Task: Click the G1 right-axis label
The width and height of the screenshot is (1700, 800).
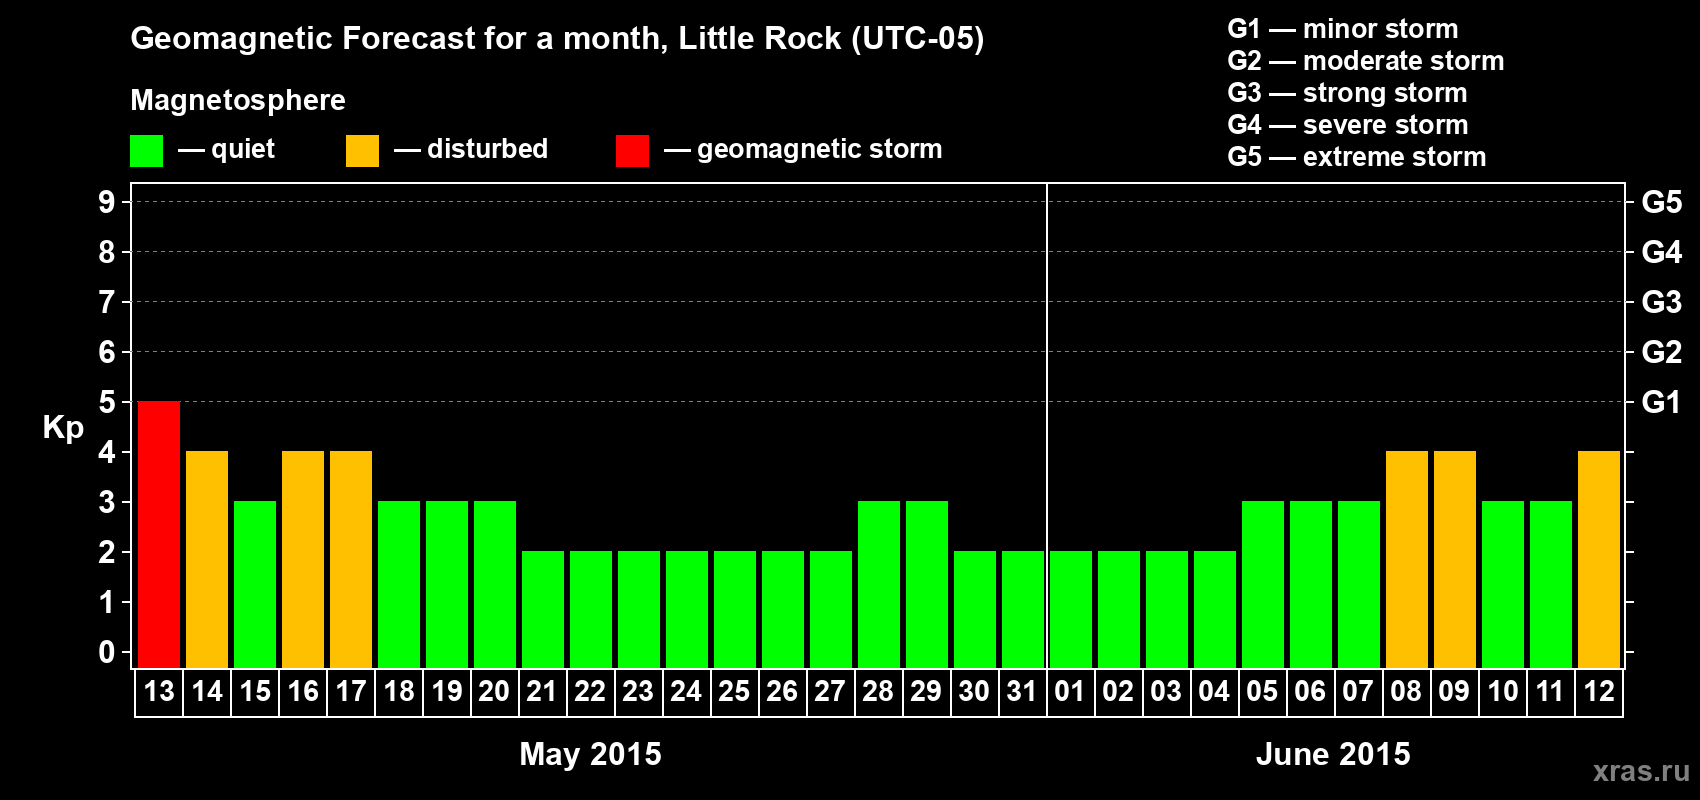Action: [x=1662, y=402]
